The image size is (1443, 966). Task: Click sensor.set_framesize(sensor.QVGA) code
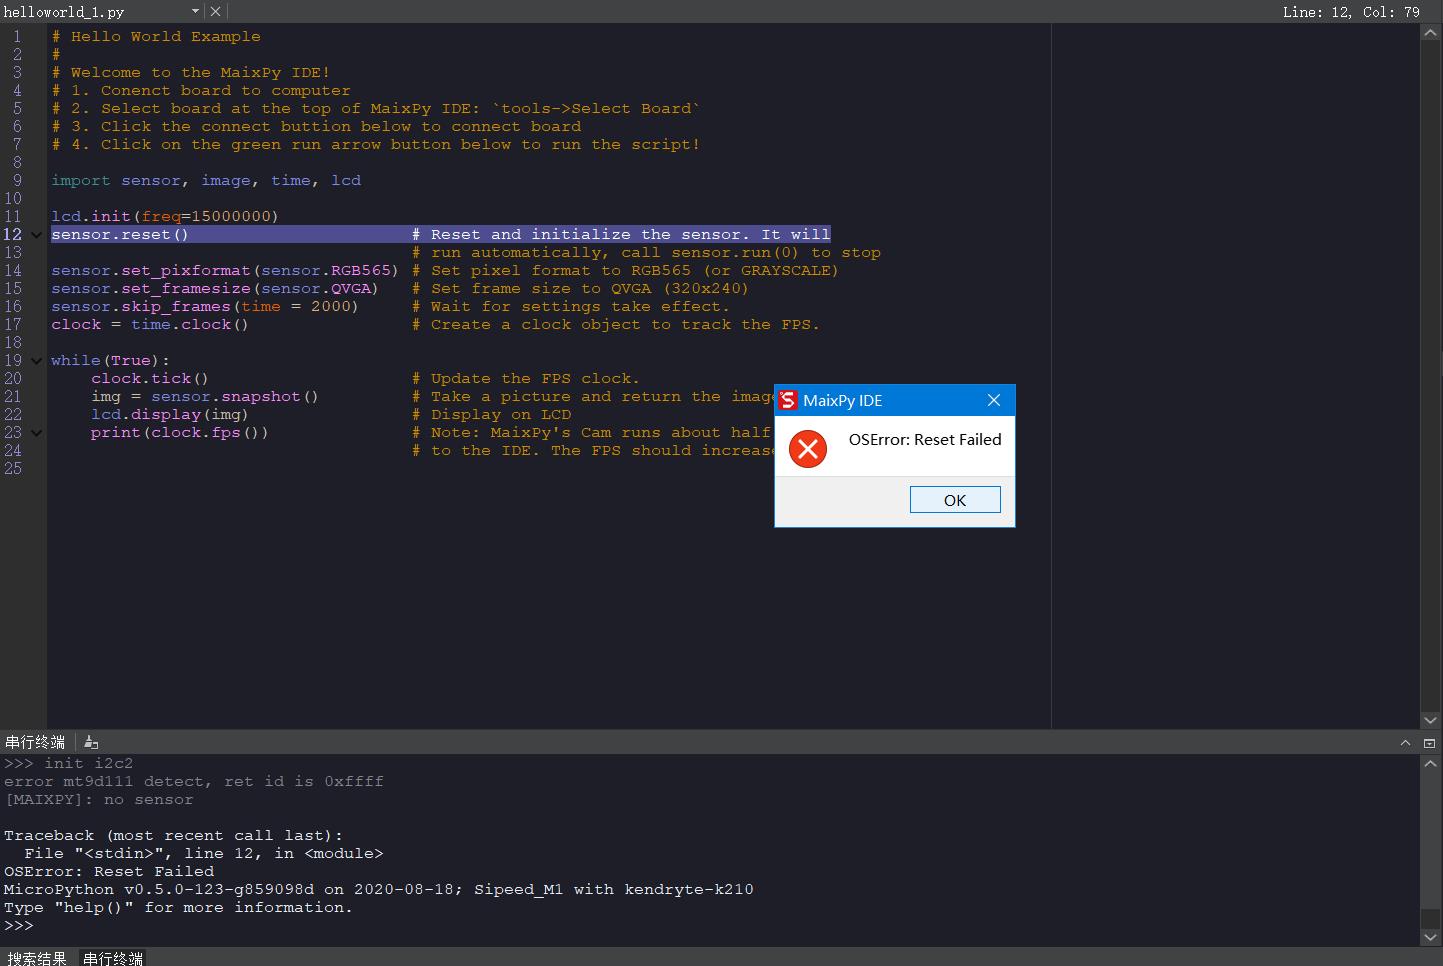(x=215, y=288)
